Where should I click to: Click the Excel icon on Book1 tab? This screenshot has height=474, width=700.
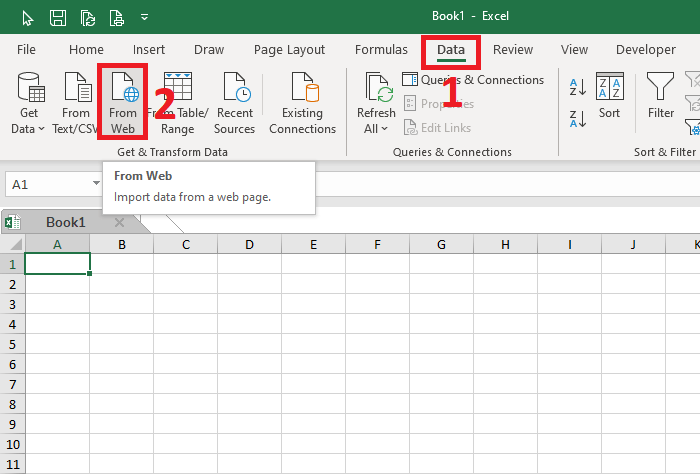pos(13,222)
